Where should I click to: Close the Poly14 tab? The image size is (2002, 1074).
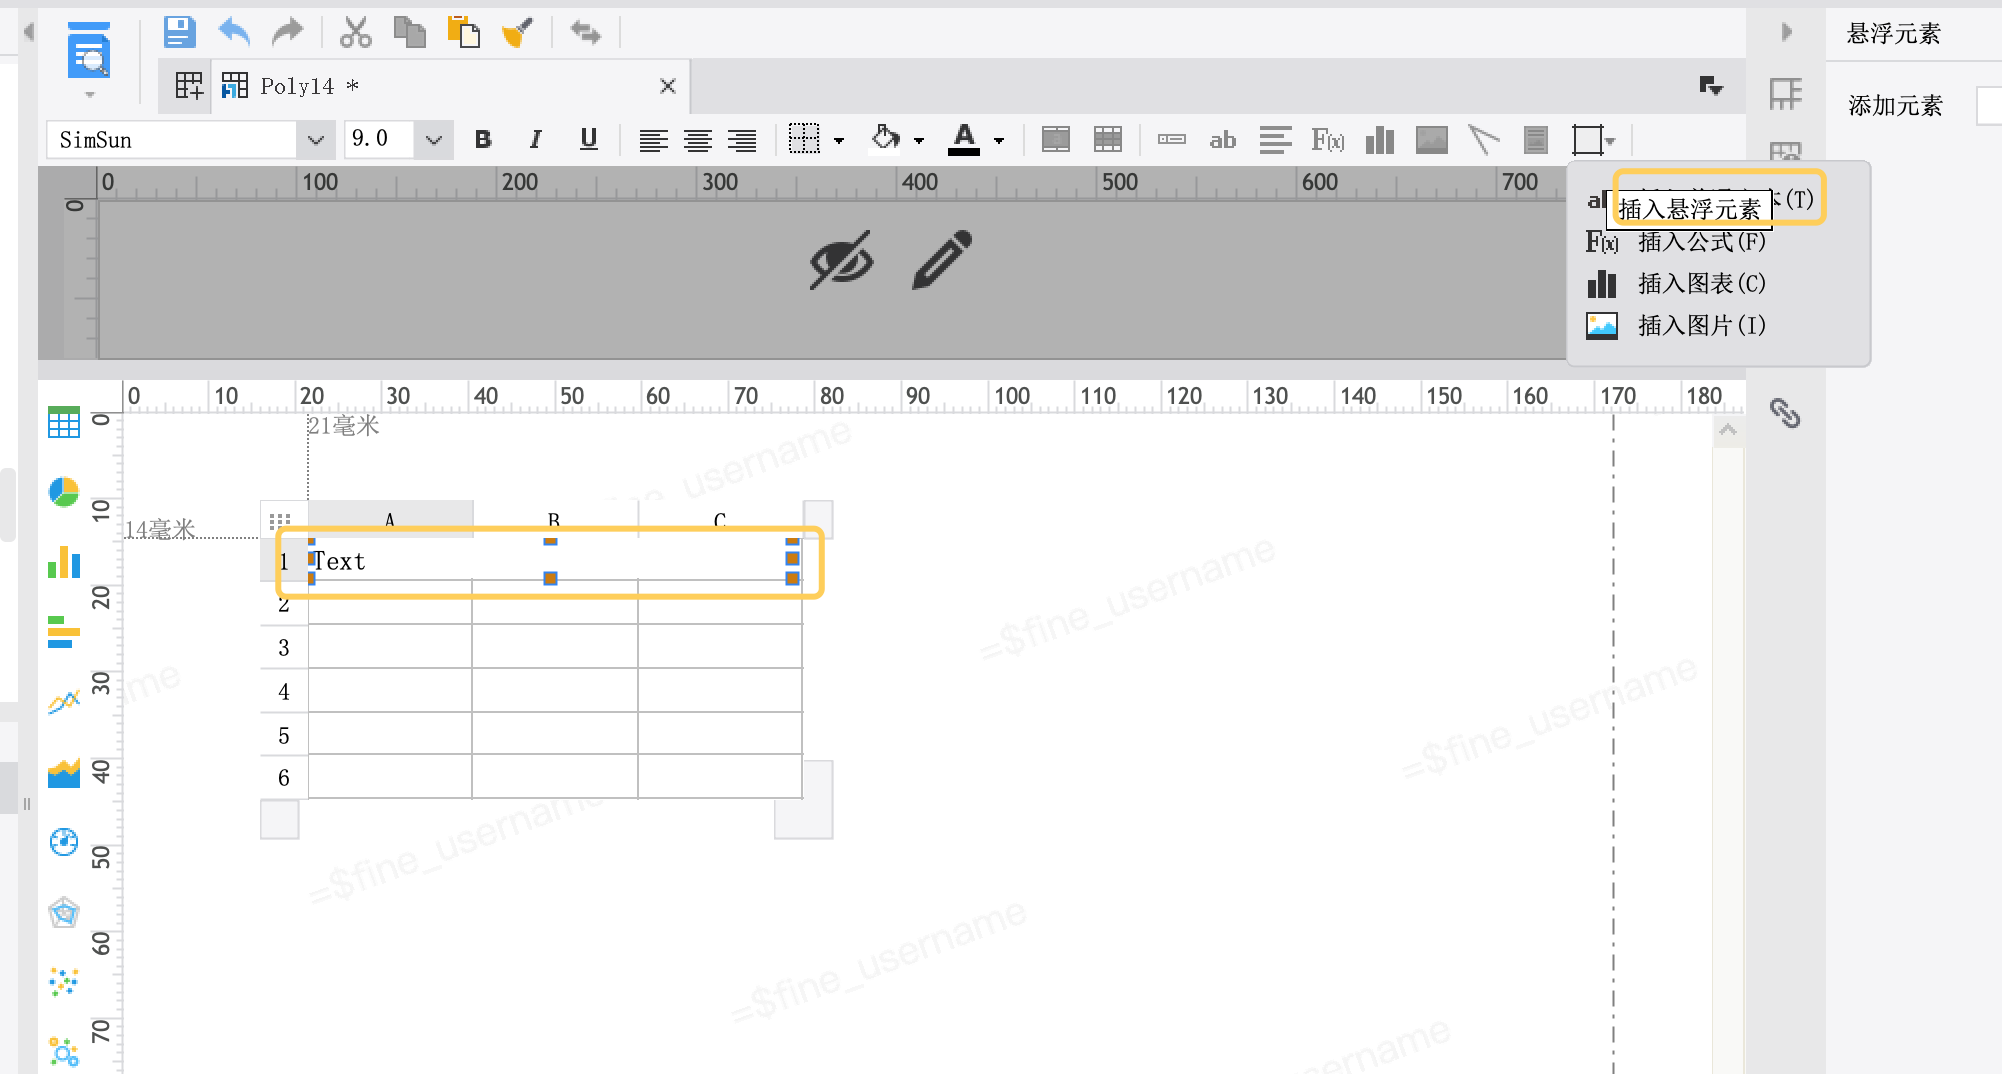pos(668,86)
